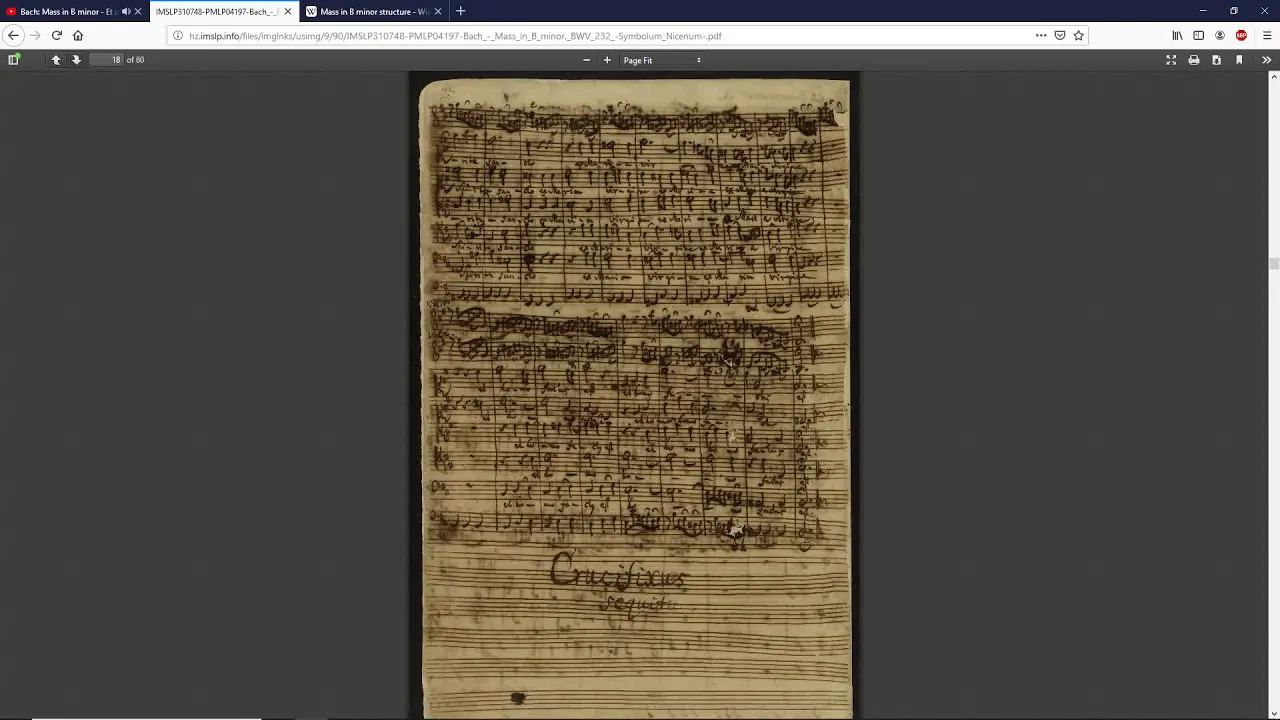The image size is (1280, 720).
Task: Open a new browser tab
Action: pos(460,11)
